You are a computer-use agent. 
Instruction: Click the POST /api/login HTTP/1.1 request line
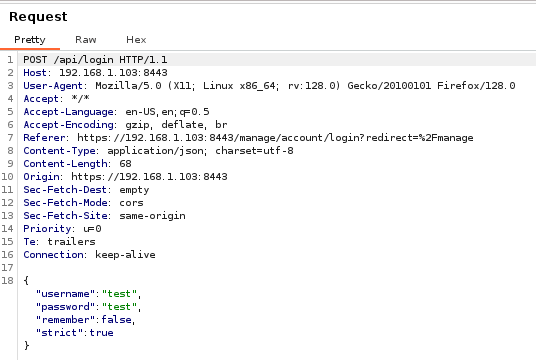95,59
